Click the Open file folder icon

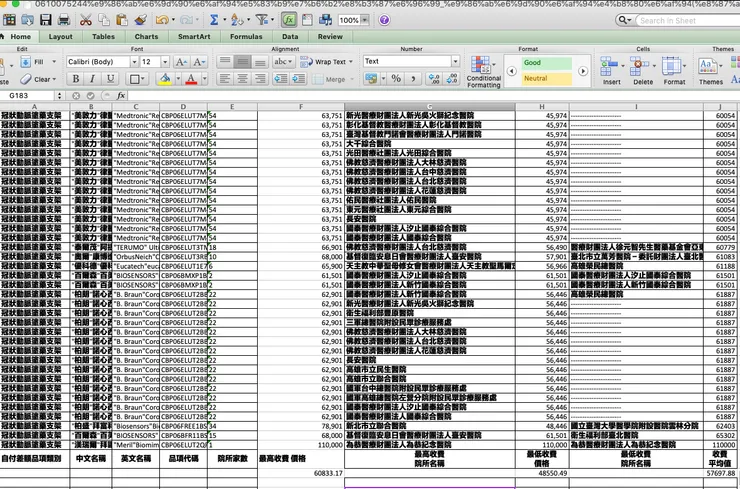pos(27,20)
